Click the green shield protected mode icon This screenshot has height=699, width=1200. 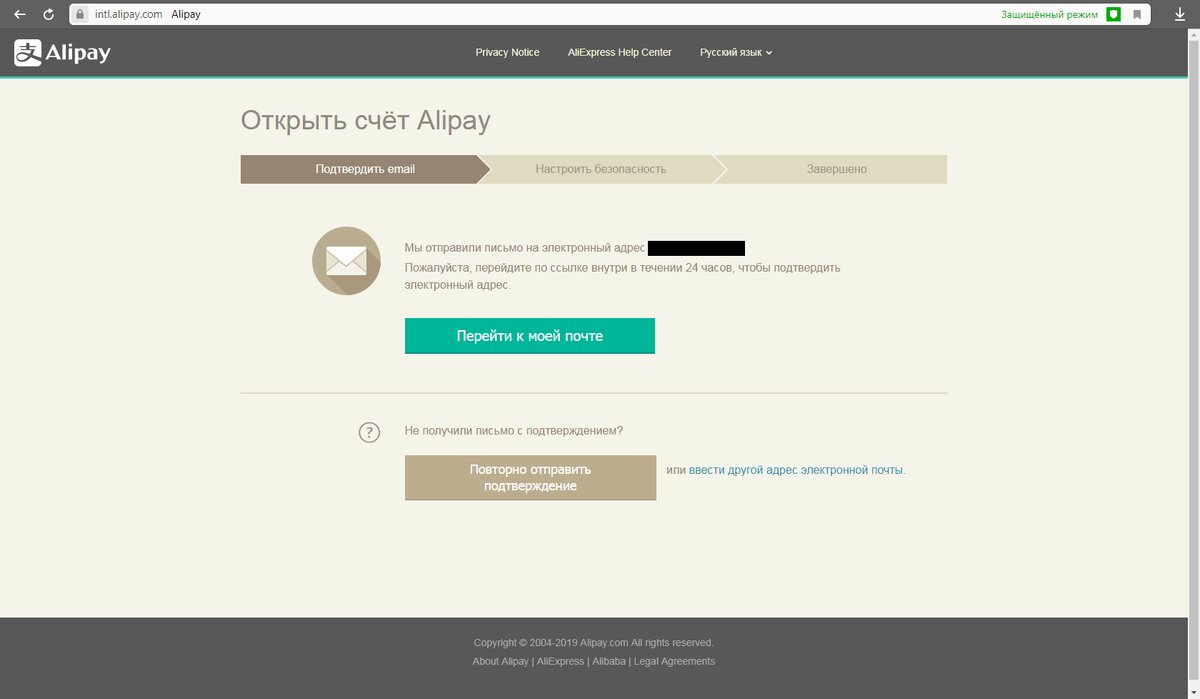[x=1113, y=15]
